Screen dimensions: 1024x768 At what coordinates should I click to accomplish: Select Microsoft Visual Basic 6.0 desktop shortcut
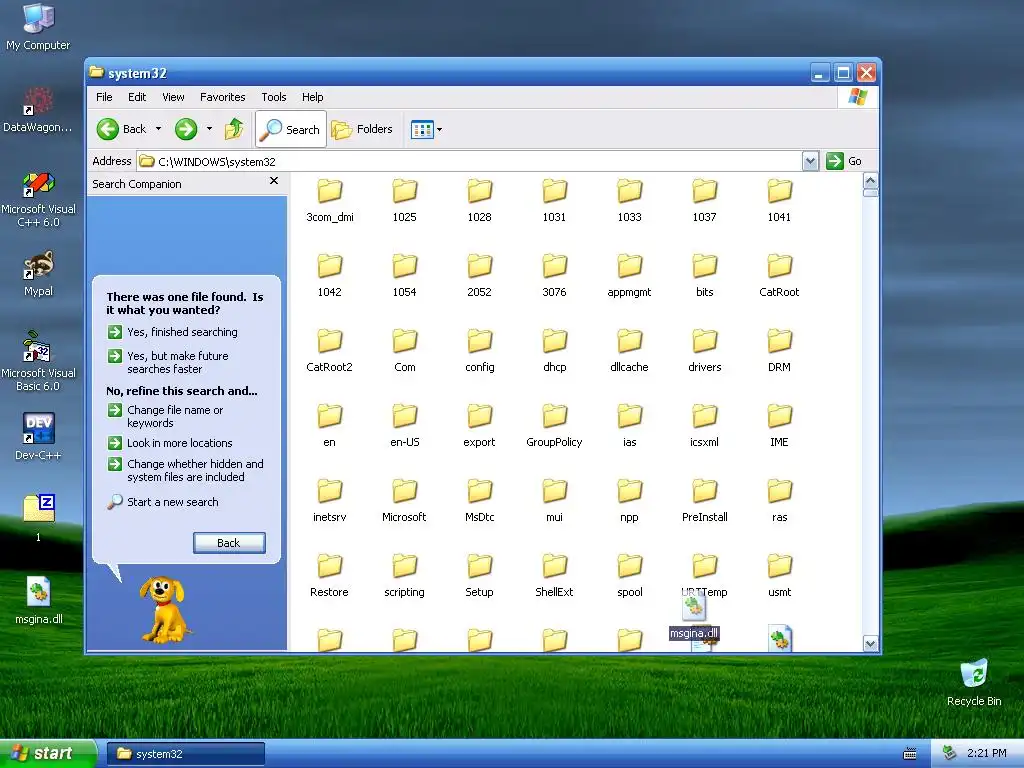(39, 361)
